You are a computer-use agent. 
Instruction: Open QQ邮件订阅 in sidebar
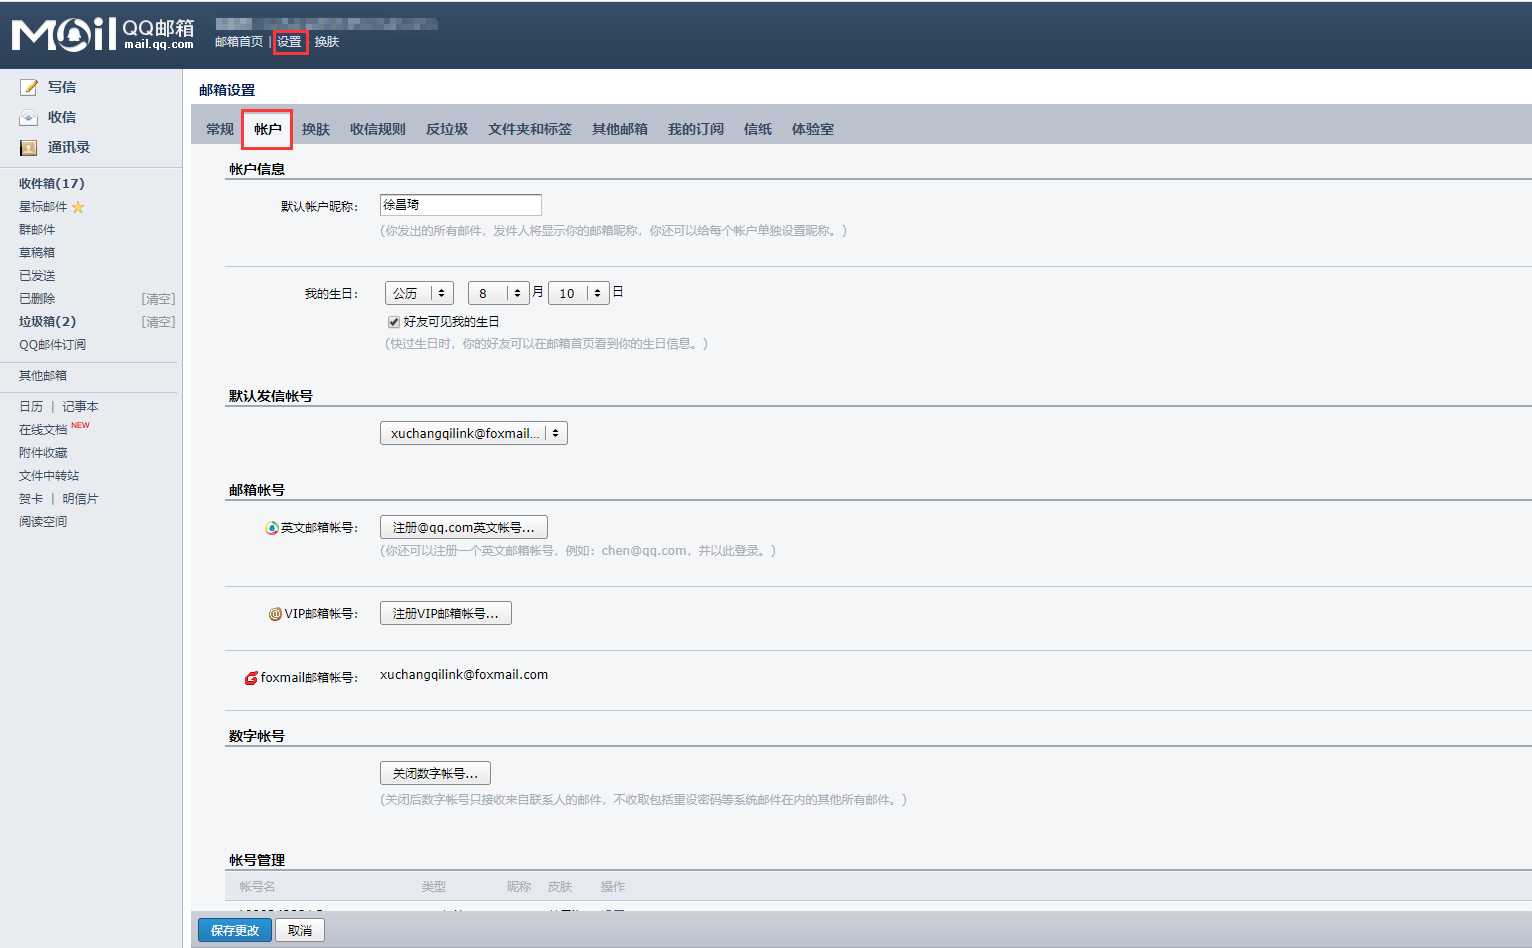tap(52, 345)
